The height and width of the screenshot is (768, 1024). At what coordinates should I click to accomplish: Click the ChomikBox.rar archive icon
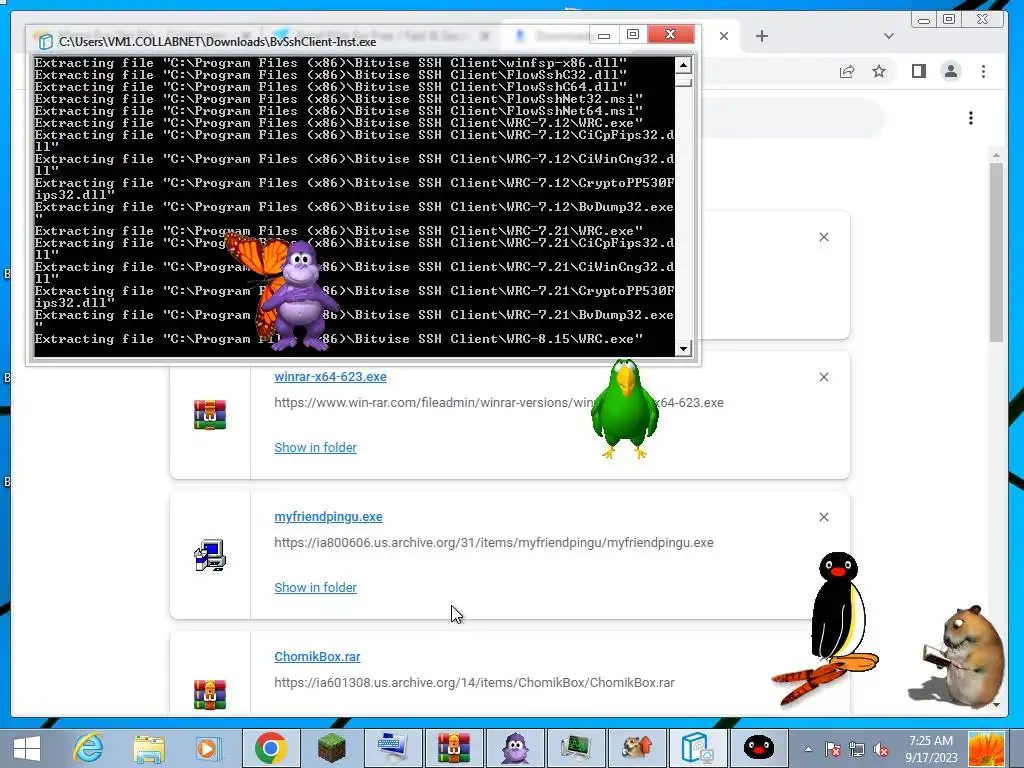(210, 694)
